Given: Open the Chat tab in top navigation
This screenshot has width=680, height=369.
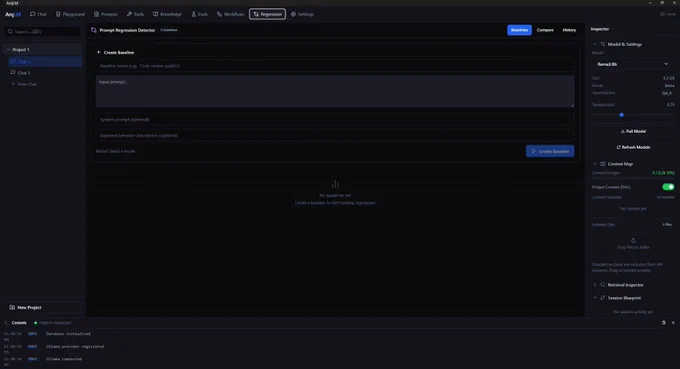Looking at the screenshot, I should (x=38, y=14).
